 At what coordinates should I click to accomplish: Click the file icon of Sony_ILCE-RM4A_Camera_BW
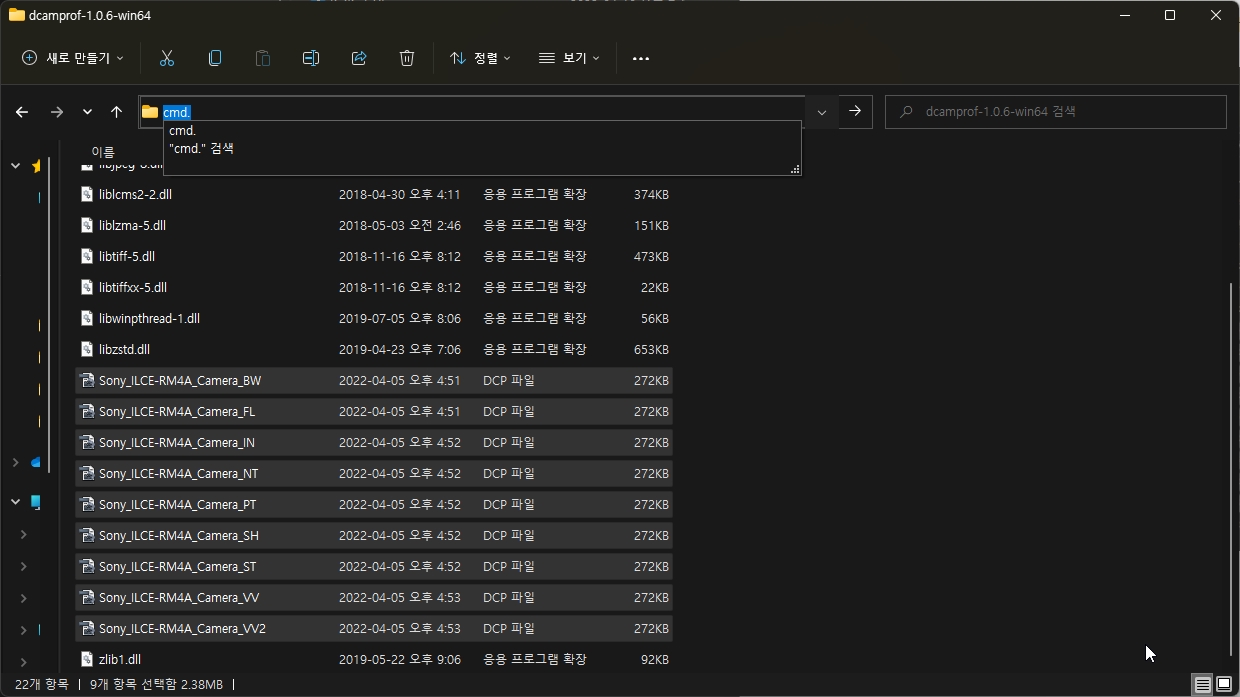[x=87, y=381]
